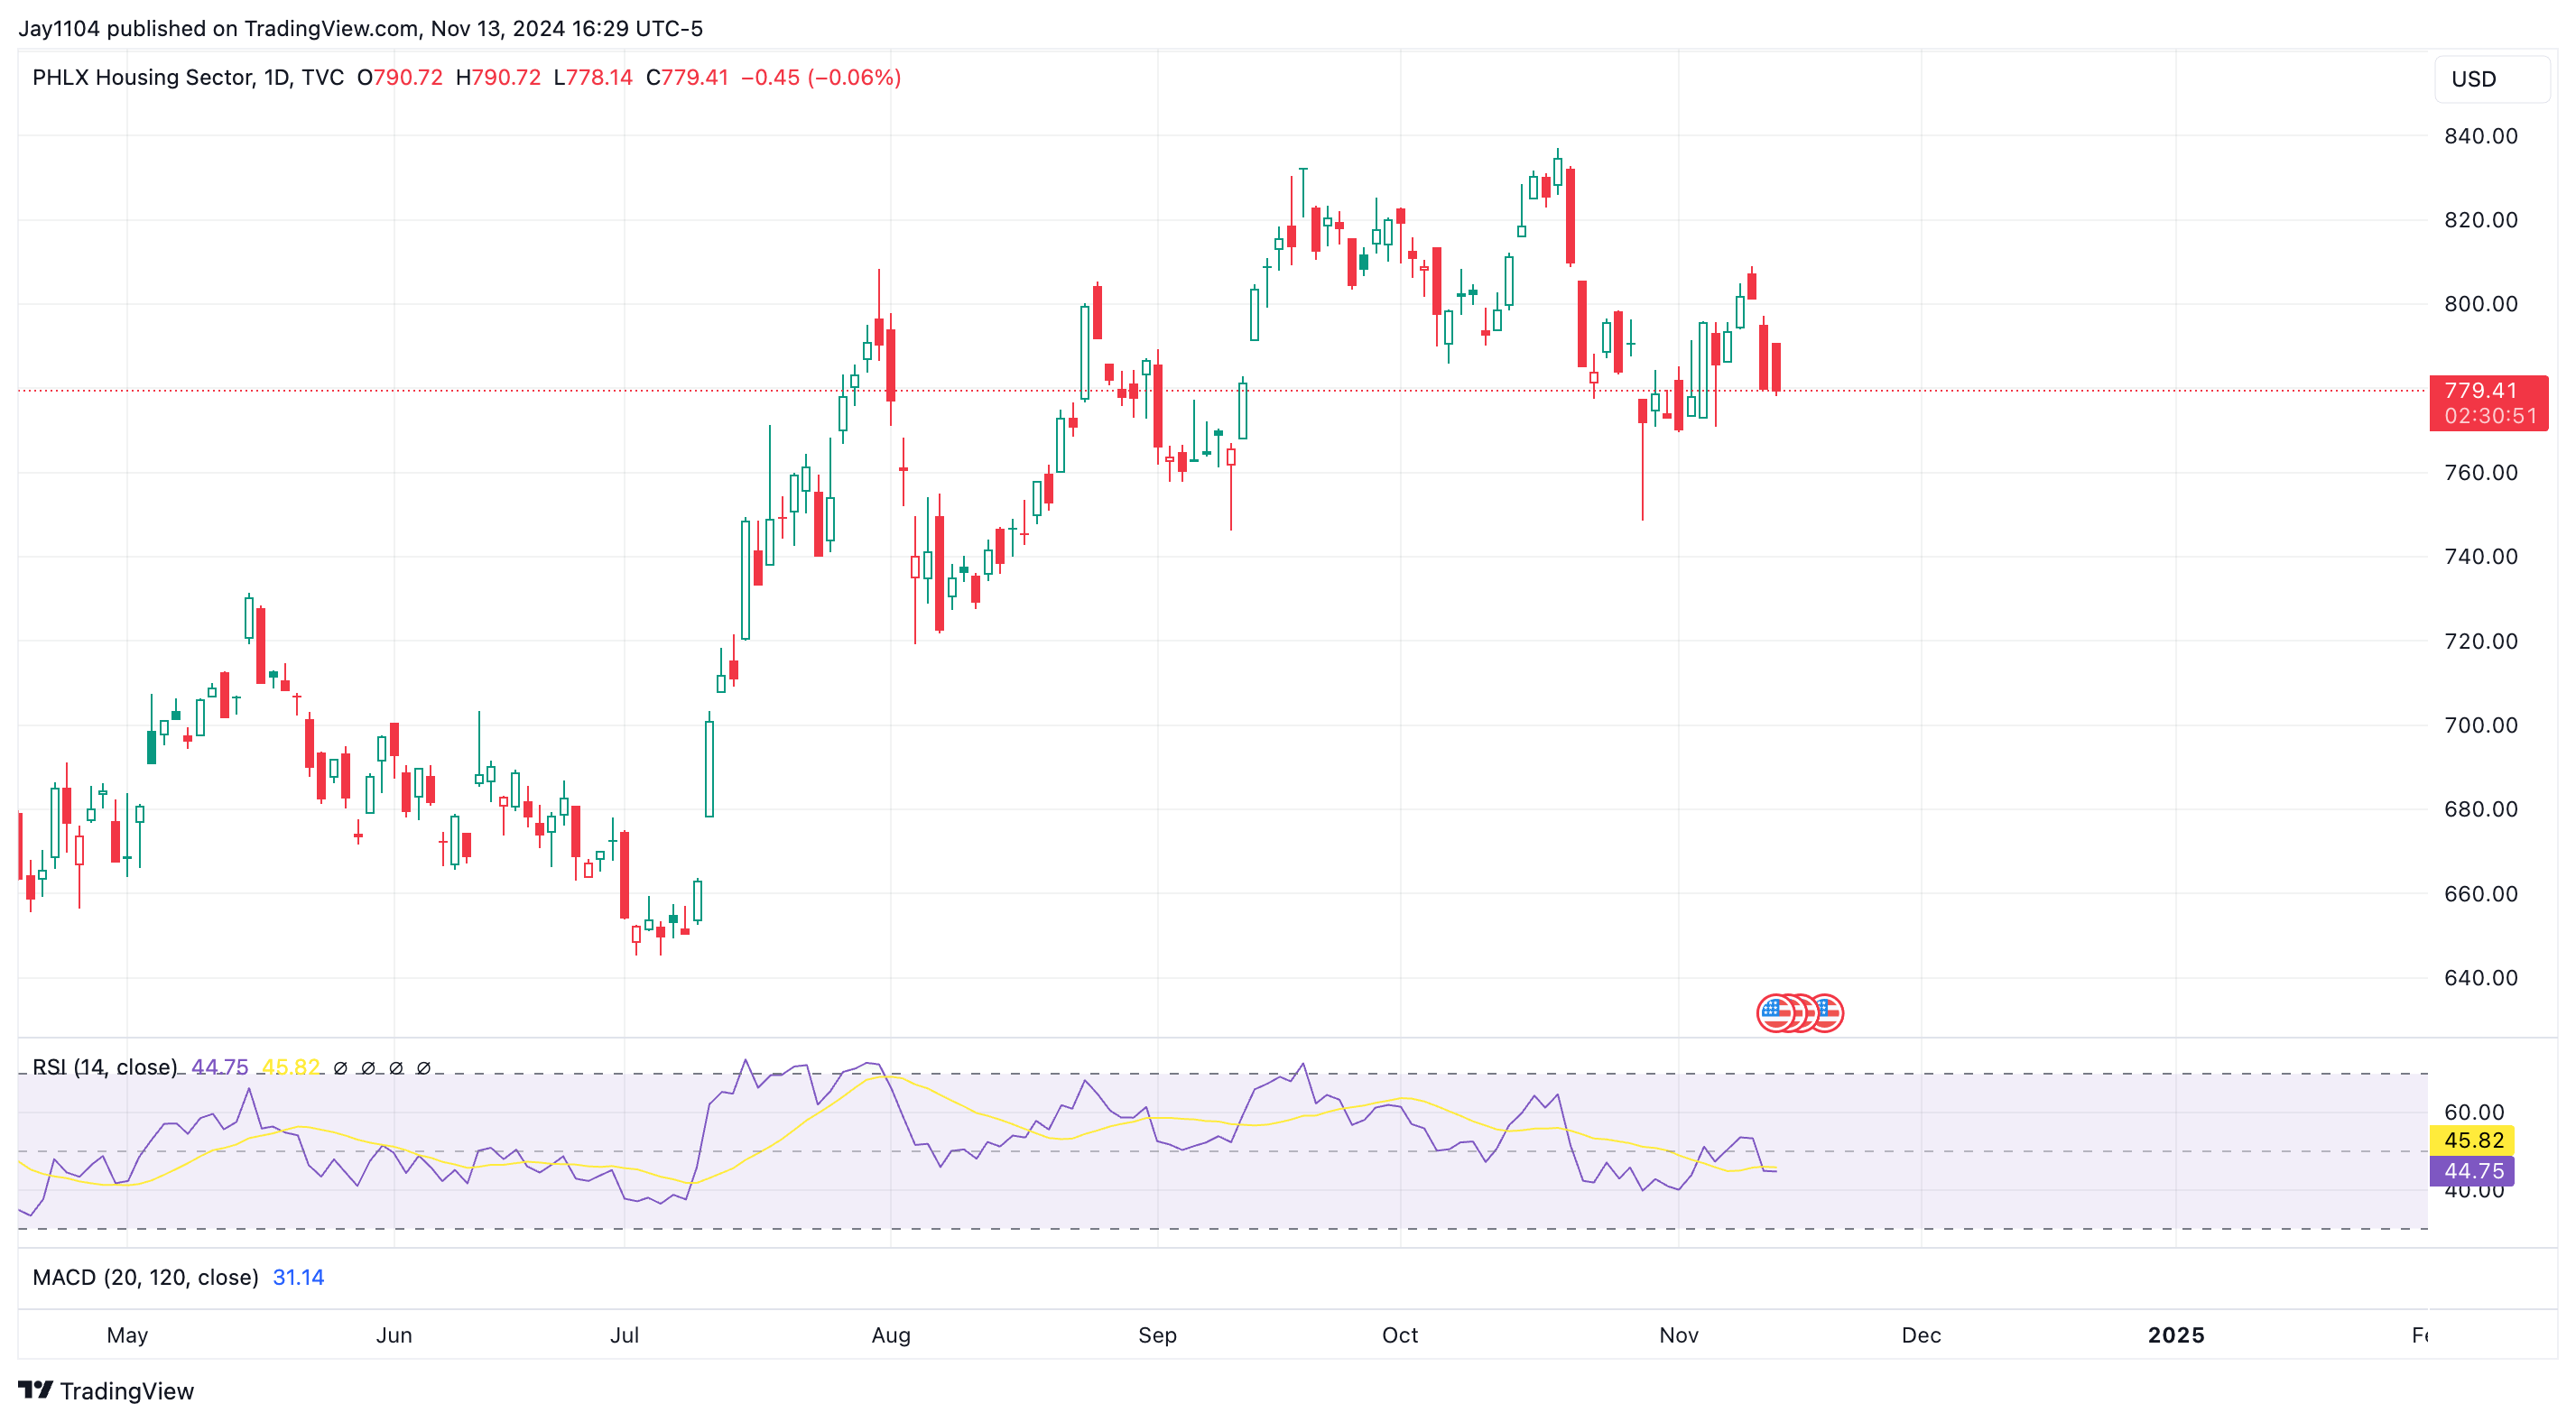The image size is (2576, 1422).
Task: Click the Jun label on time axis
Action: coord(394,1335)
